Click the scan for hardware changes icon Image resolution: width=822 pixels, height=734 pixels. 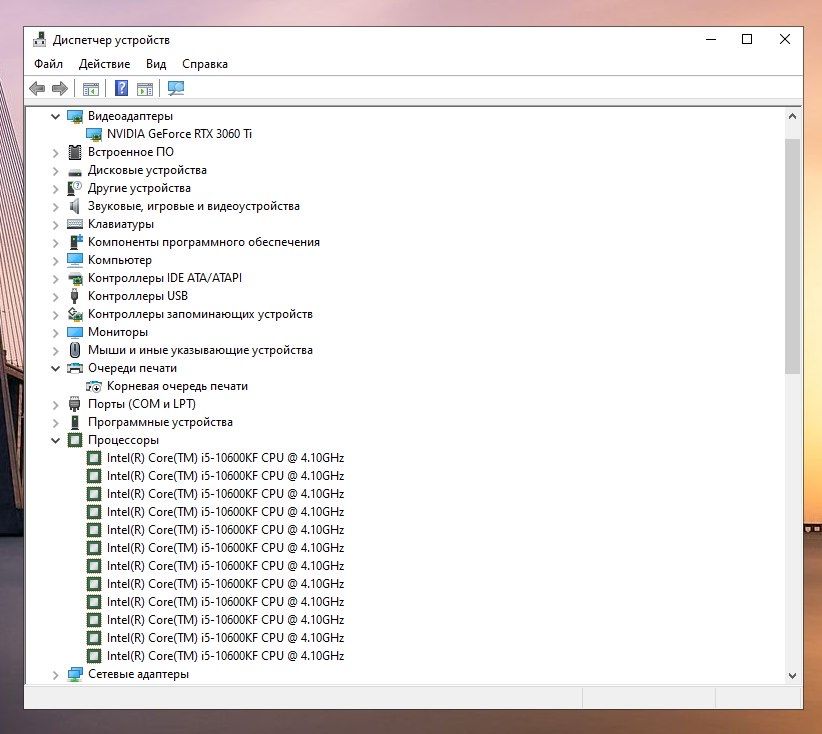[176, 88]
